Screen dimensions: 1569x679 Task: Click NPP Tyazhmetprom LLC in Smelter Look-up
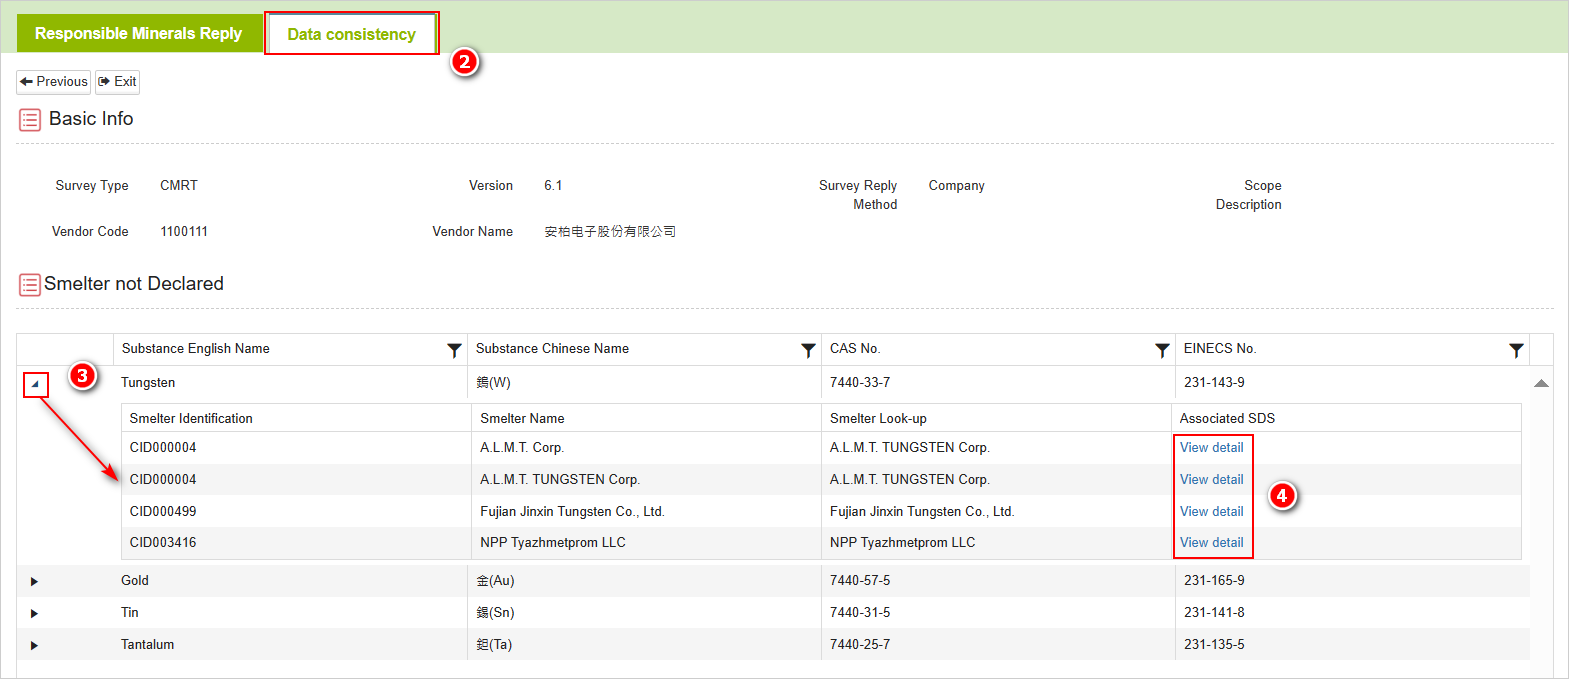click(902, 542)
